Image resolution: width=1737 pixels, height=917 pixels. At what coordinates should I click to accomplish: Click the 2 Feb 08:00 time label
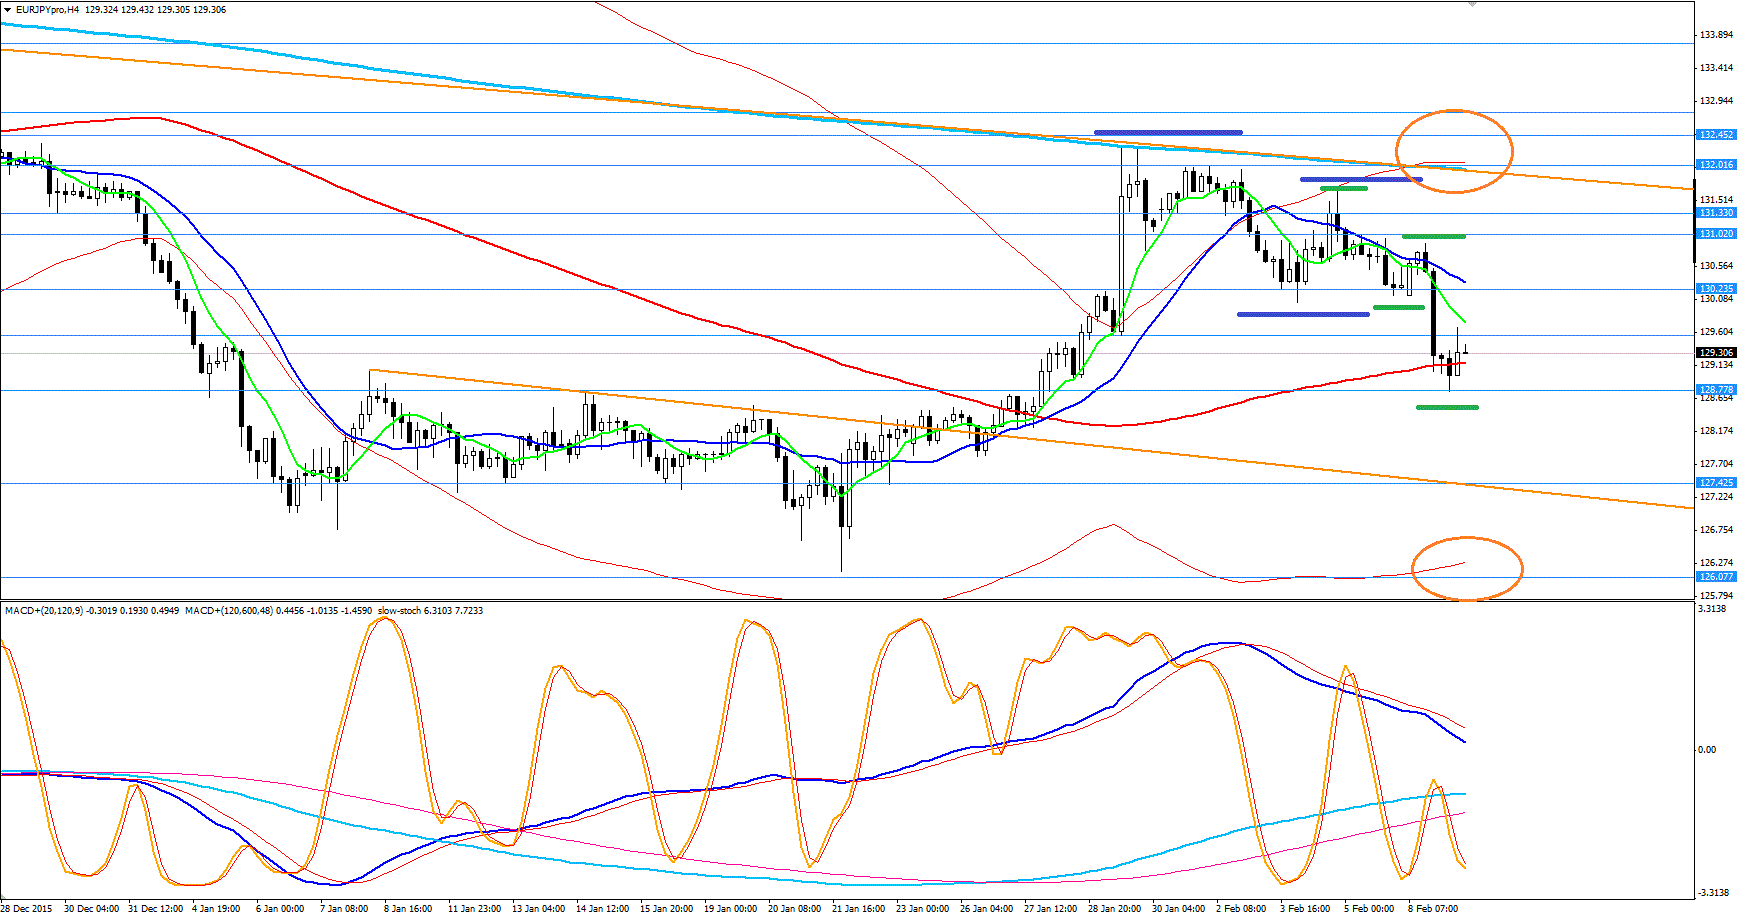(1241, 909)
